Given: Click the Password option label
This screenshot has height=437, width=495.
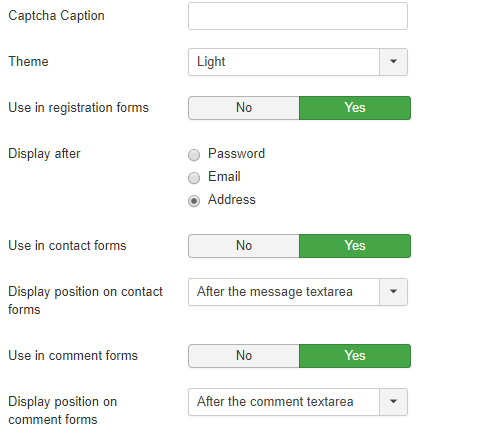Looking at the screenshot, I should pos(236,154).
